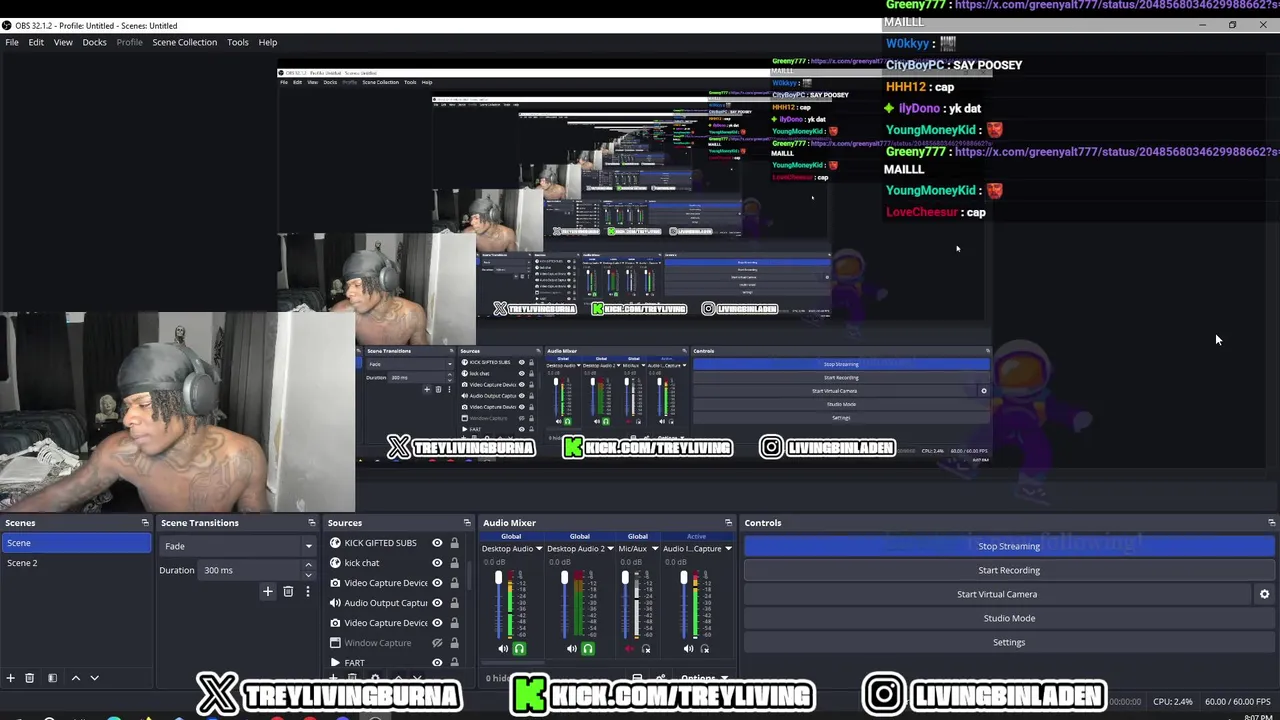Image resolution: width=1280 pixels, height=720 pixels.
Task: Open the Edit menu
Action: click(x=36, y=42)
